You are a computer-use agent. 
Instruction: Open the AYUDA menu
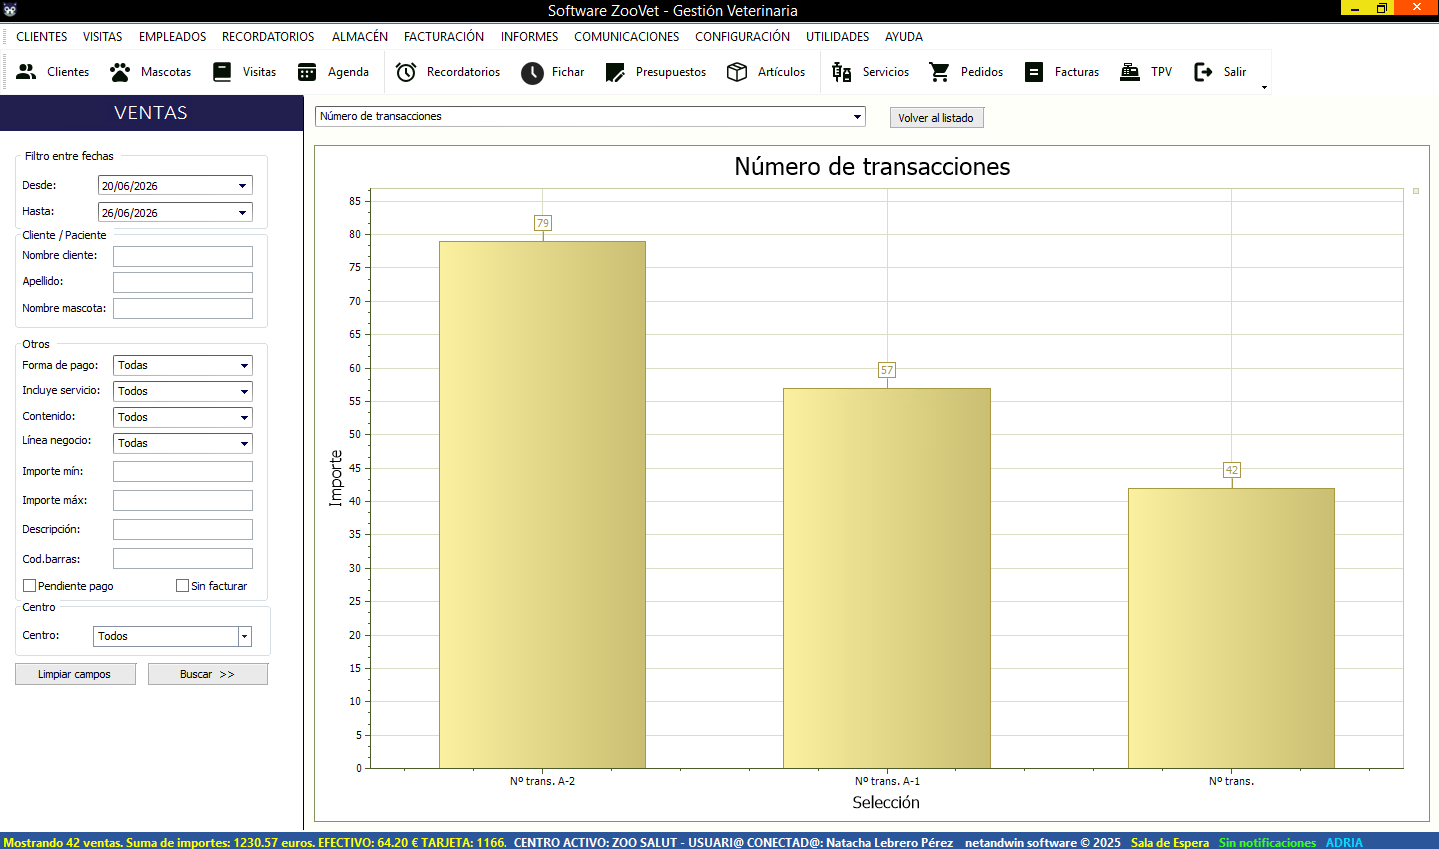tap(904, 37)
